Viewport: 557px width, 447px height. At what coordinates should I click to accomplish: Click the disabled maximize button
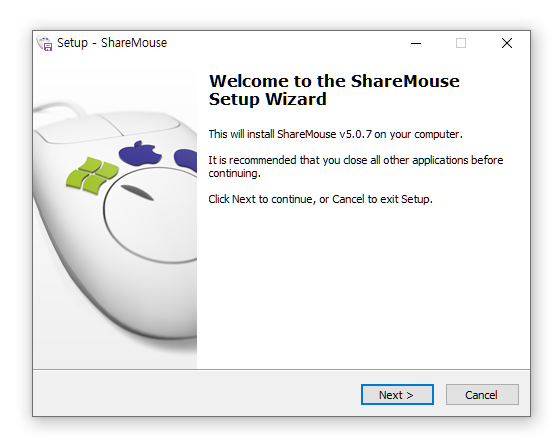coord(461,43)
